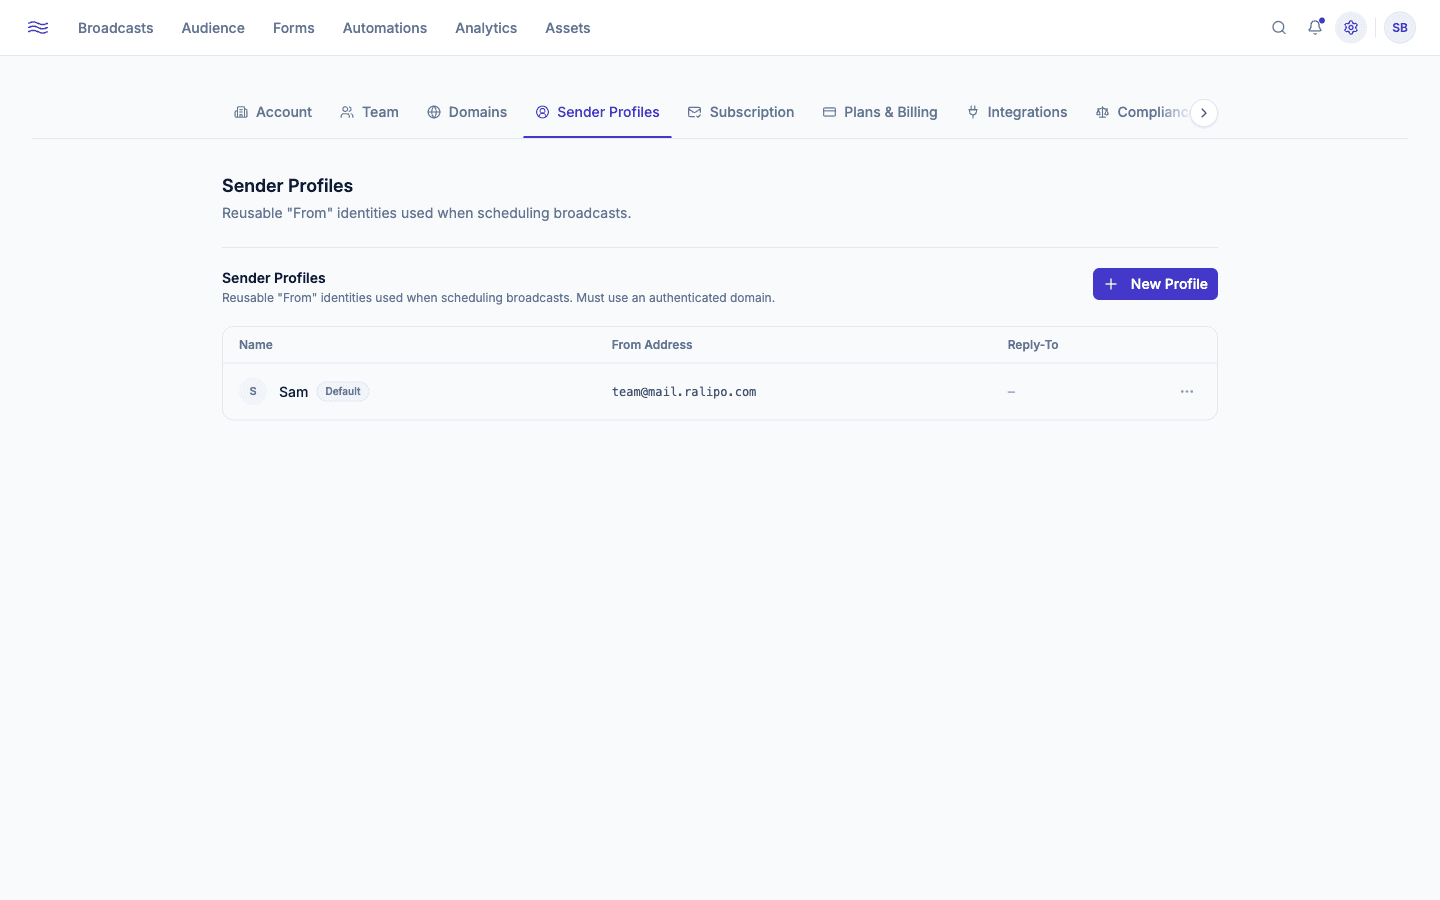
Task: Go to Plans & Billing tab
Action: [x=880, y=112]
